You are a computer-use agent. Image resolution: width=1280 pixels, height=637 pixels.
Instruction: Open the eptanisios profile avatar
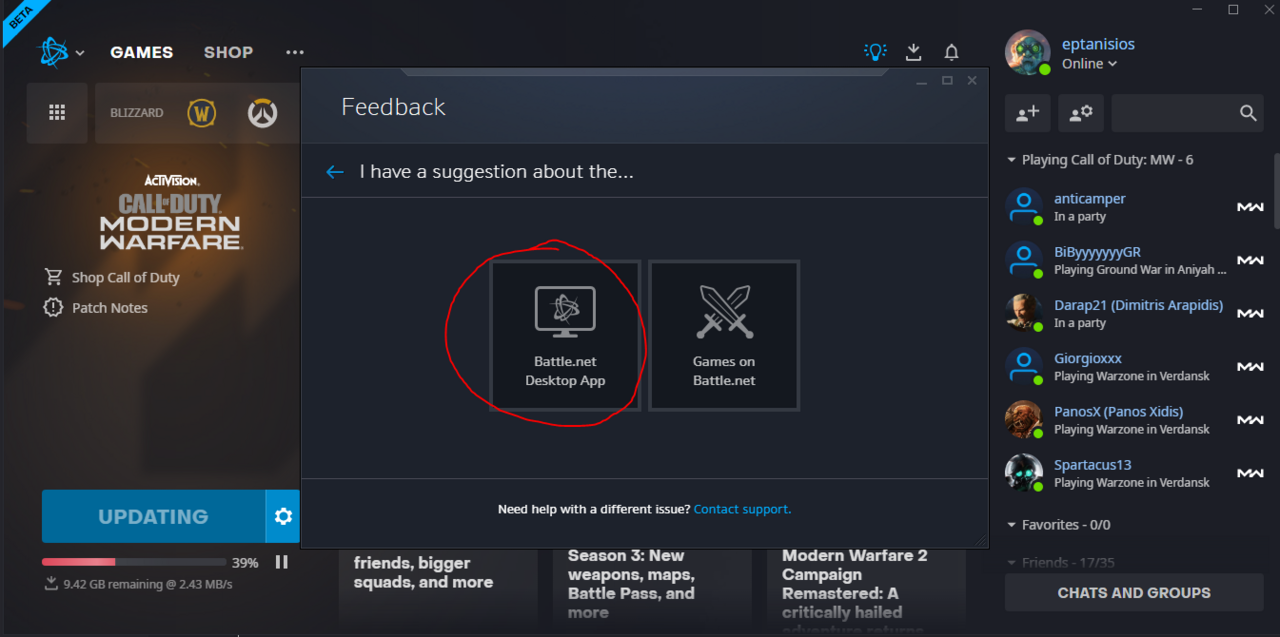click(x=1028, y=53)
